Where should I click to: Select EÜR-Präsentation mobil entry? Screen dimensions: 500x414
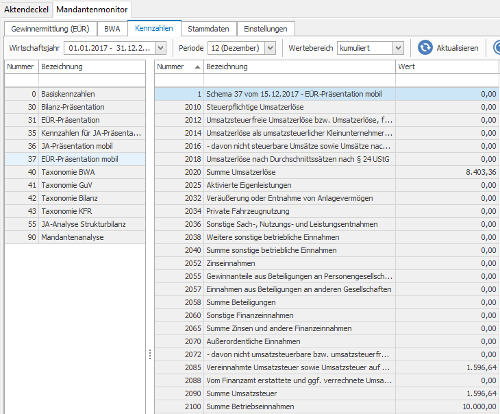coord(75,159)
